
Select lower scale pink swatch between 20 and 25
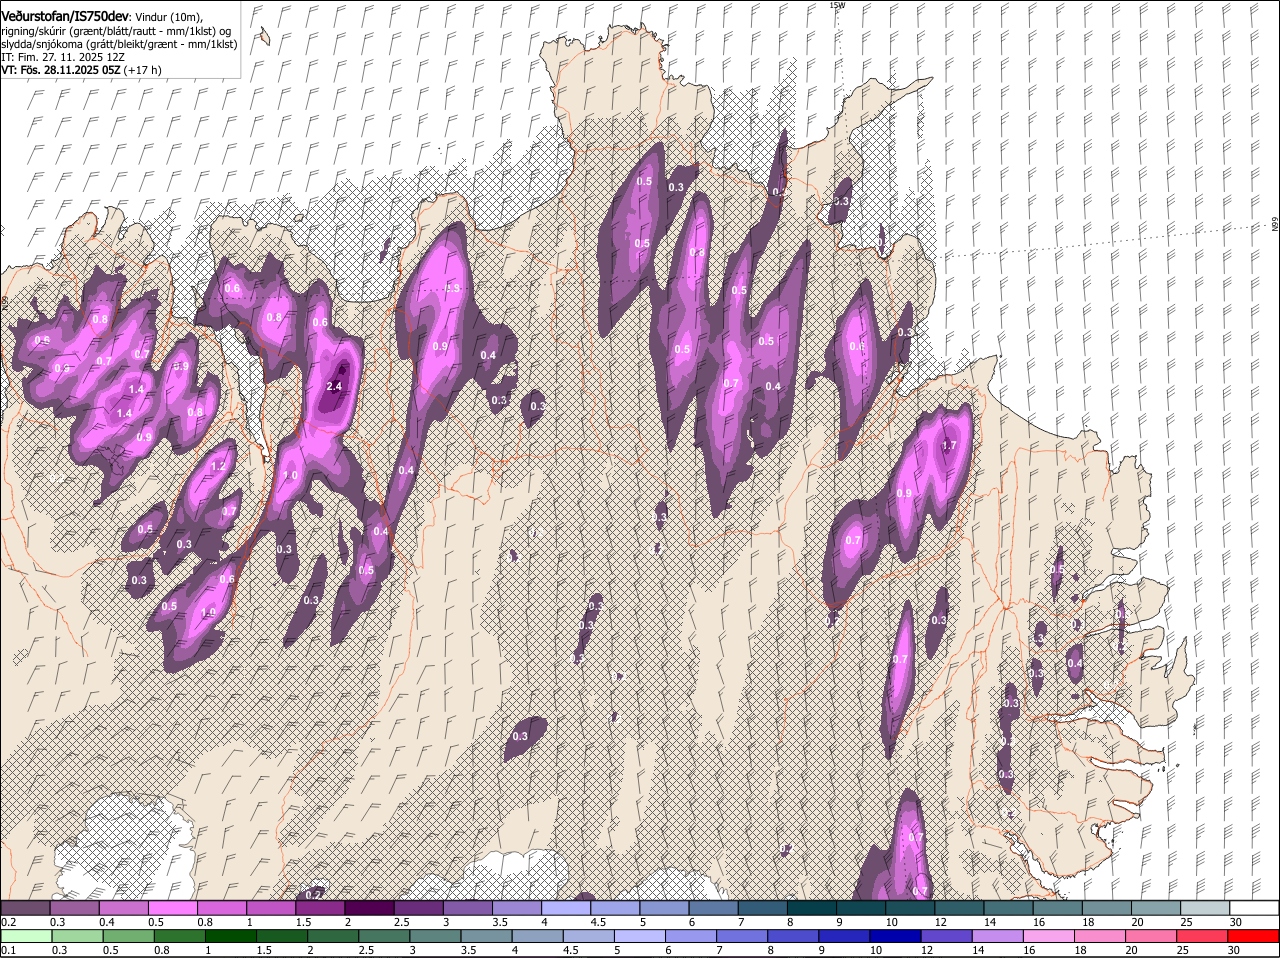(x=1152, y=936)
